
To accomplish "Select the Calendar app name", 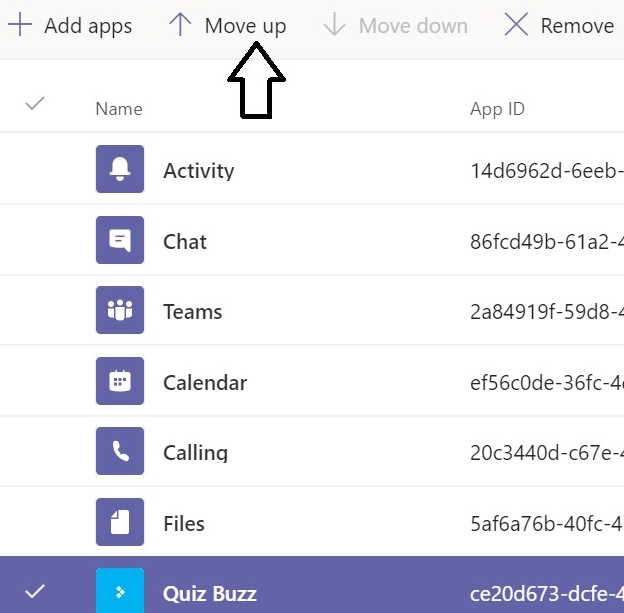I will click(x=205, y=383).
